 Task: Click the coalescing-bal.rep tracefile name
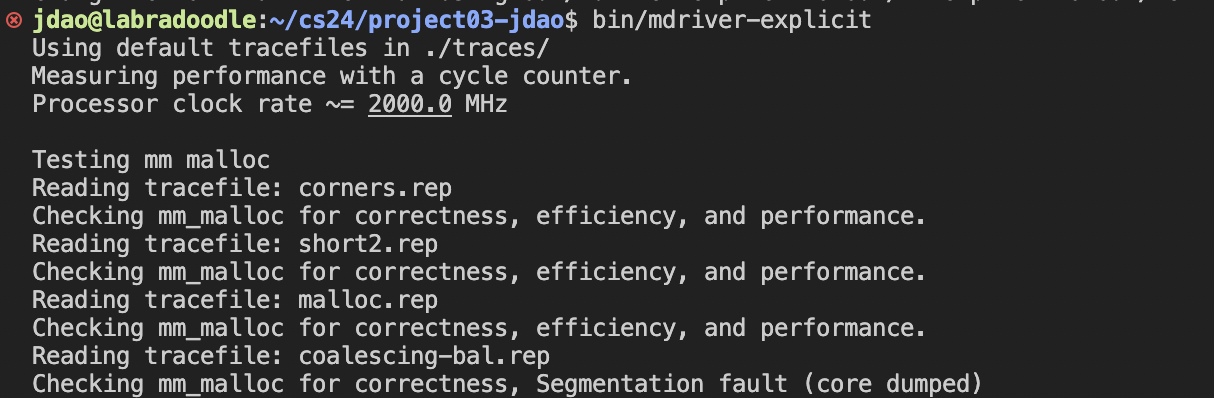click(424, 356)
